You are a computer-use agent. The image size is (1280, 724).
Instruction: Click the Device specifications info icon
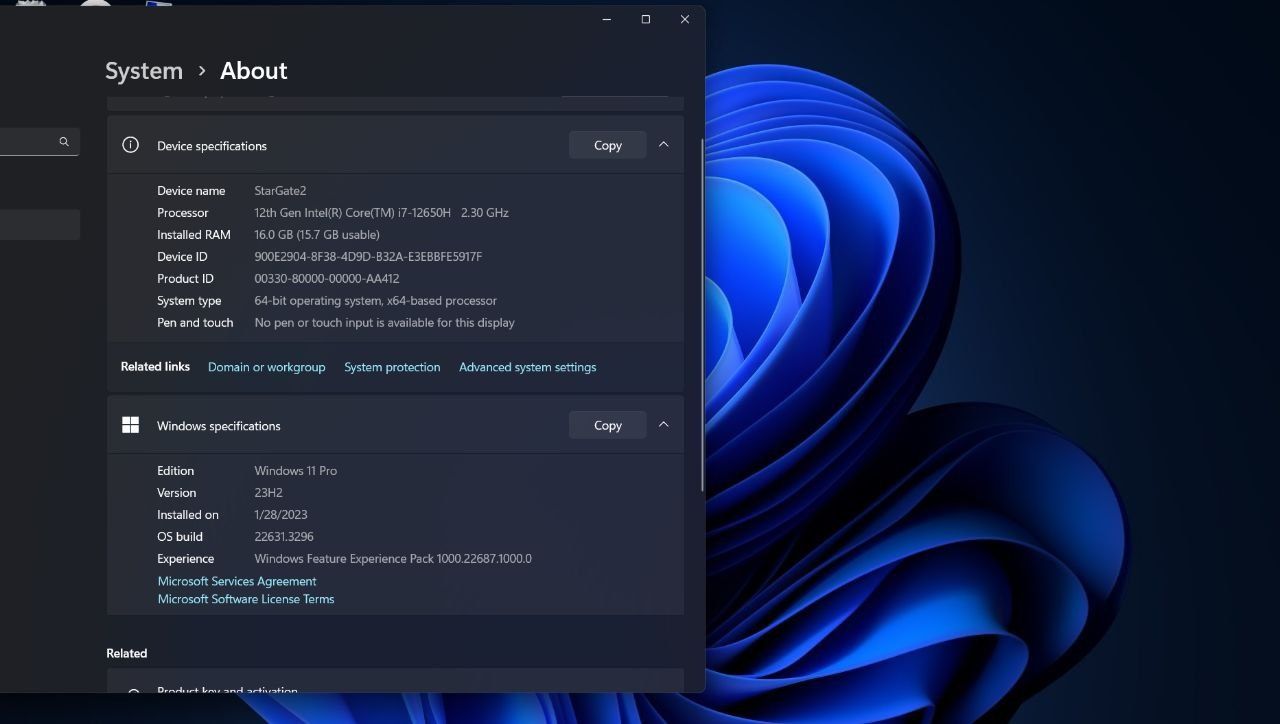pos(130,145)
